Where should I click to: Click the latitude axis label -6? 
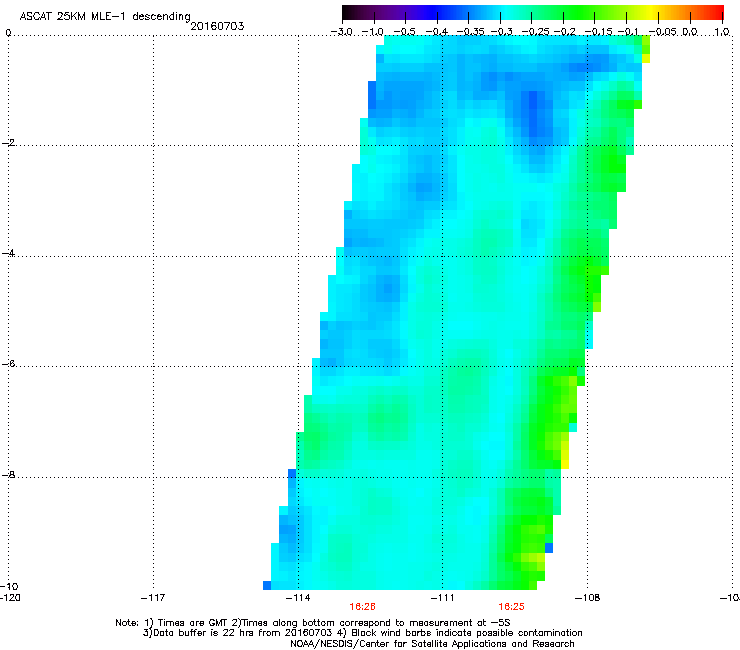(9, 363)
